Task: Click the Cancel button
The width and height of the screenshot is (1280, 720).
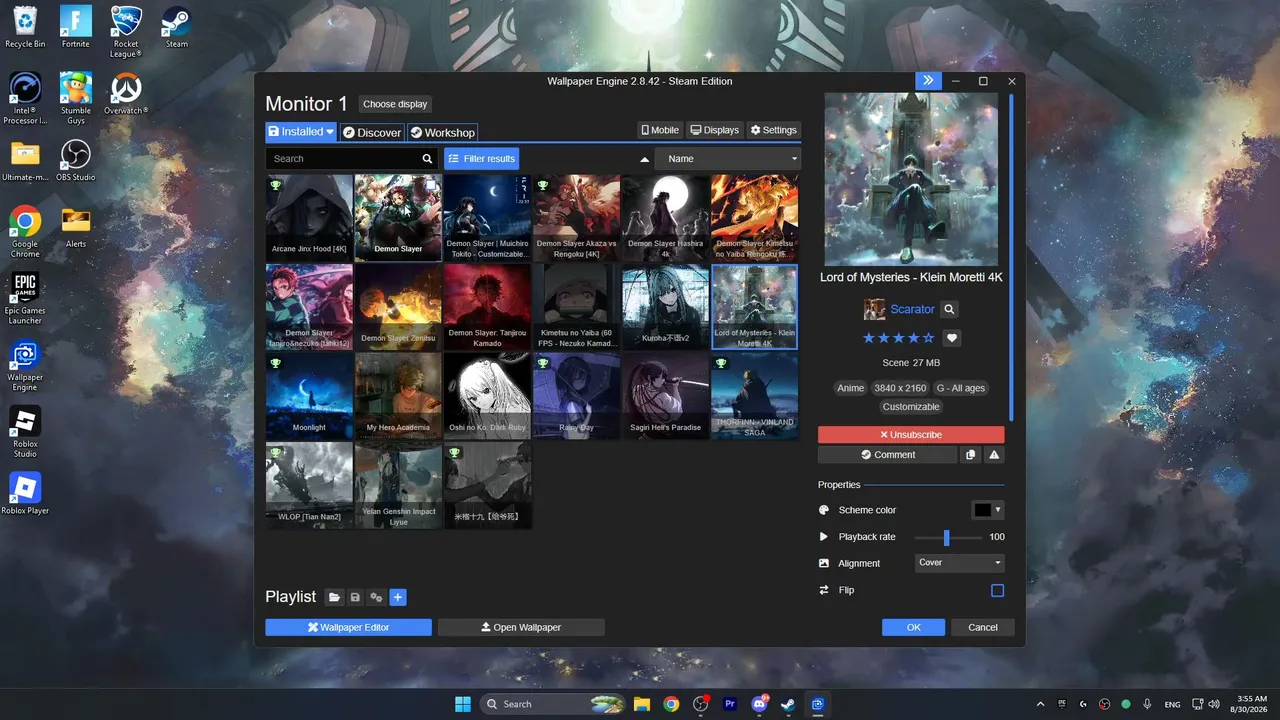Action: click(x=983, y=627)
